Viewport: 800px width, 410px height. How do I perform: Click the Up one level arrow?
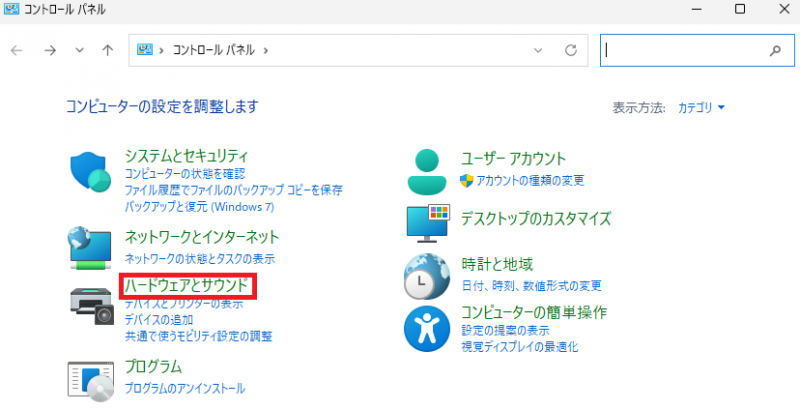click(x=108, y=50)
